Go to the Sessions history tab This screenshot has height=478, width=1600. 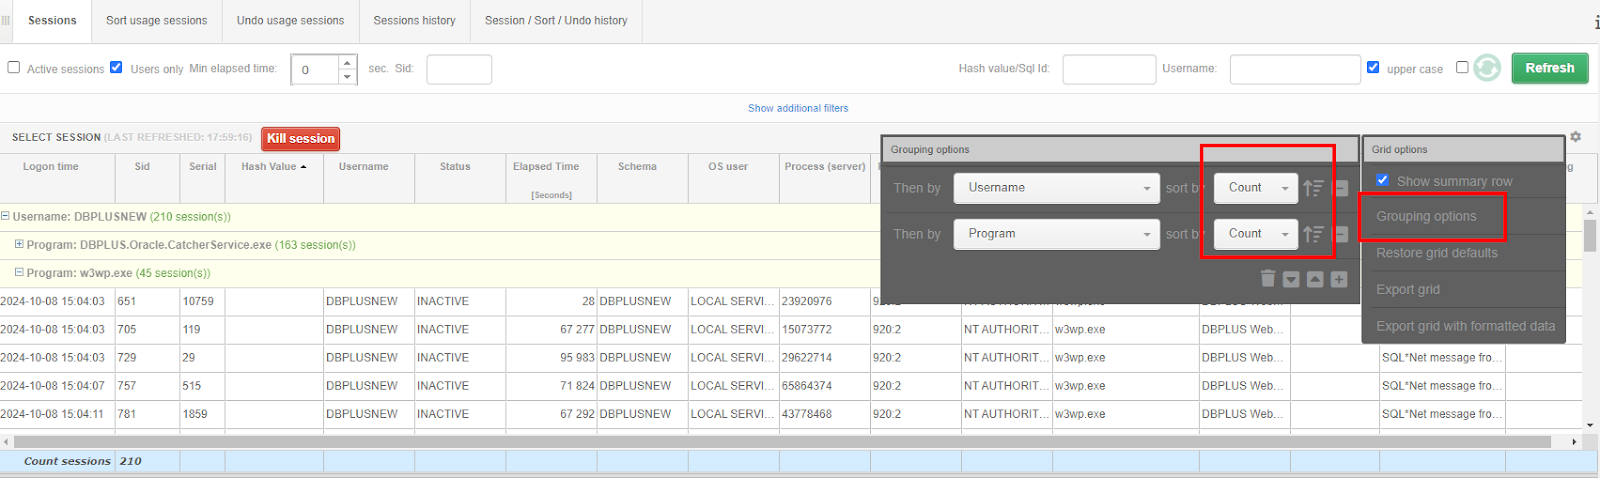pos(414,20)
